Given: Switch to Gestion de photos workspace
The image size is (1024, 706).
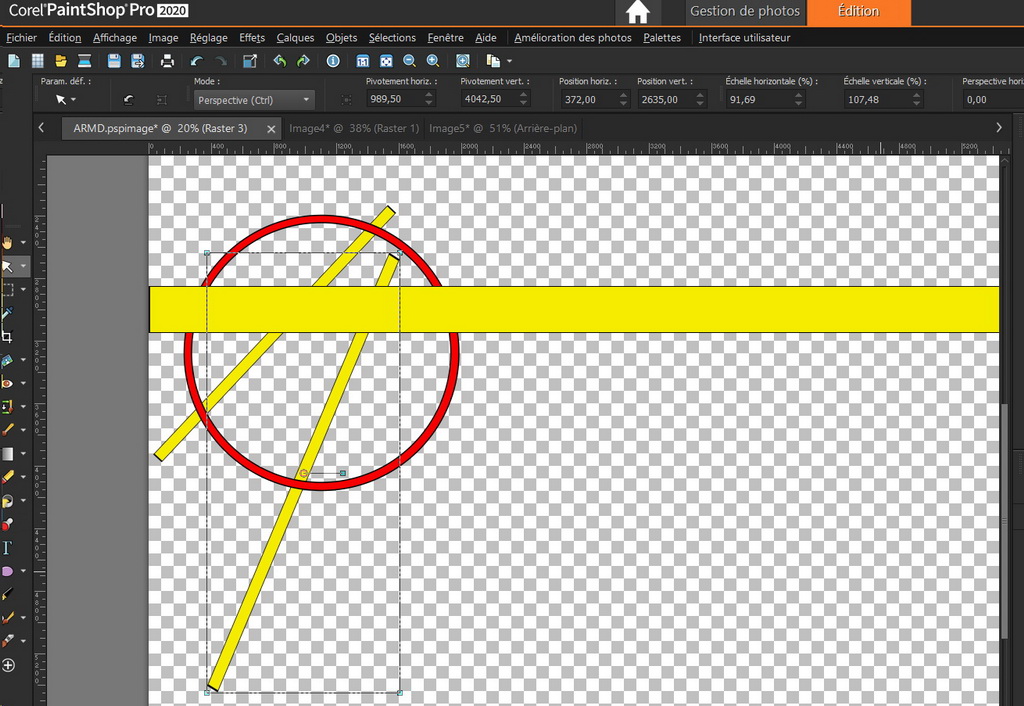Looking at the screenshot, I should 745,11.
